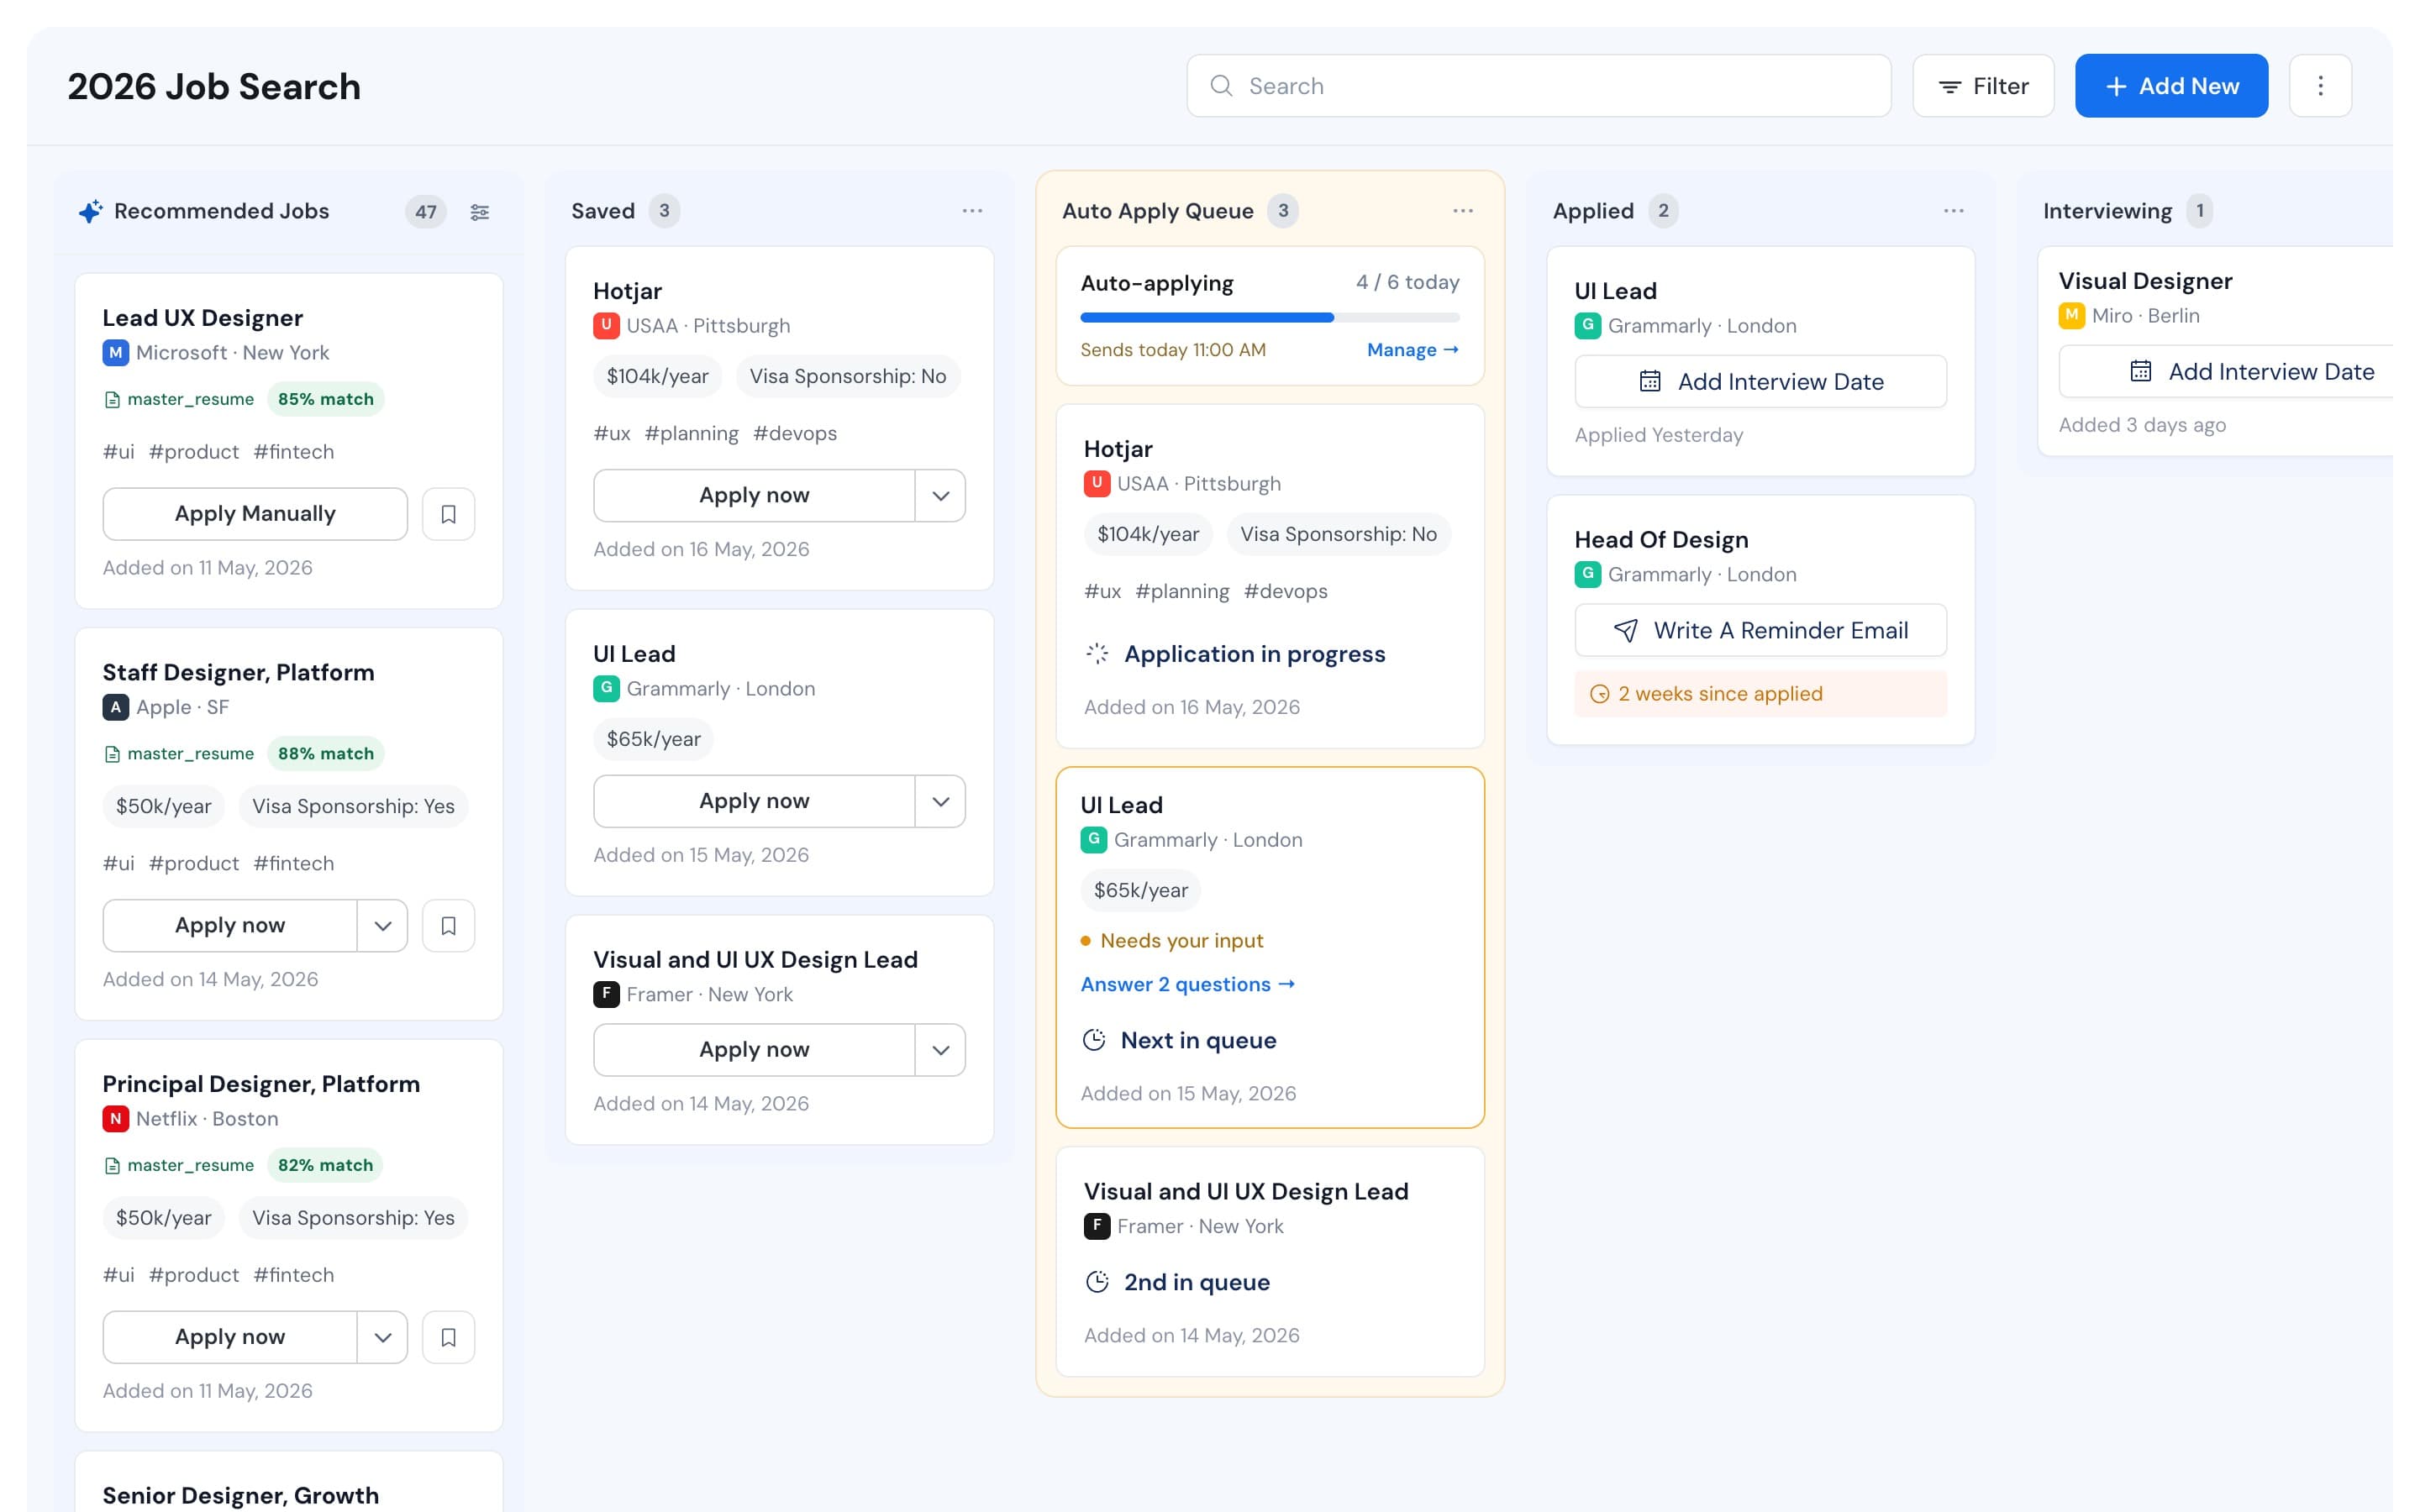This screenshot has width=2420, height=1512.
Task: Click master_resume on Staff Designer card
Action: pyautogui.click(x=180, y=754)
